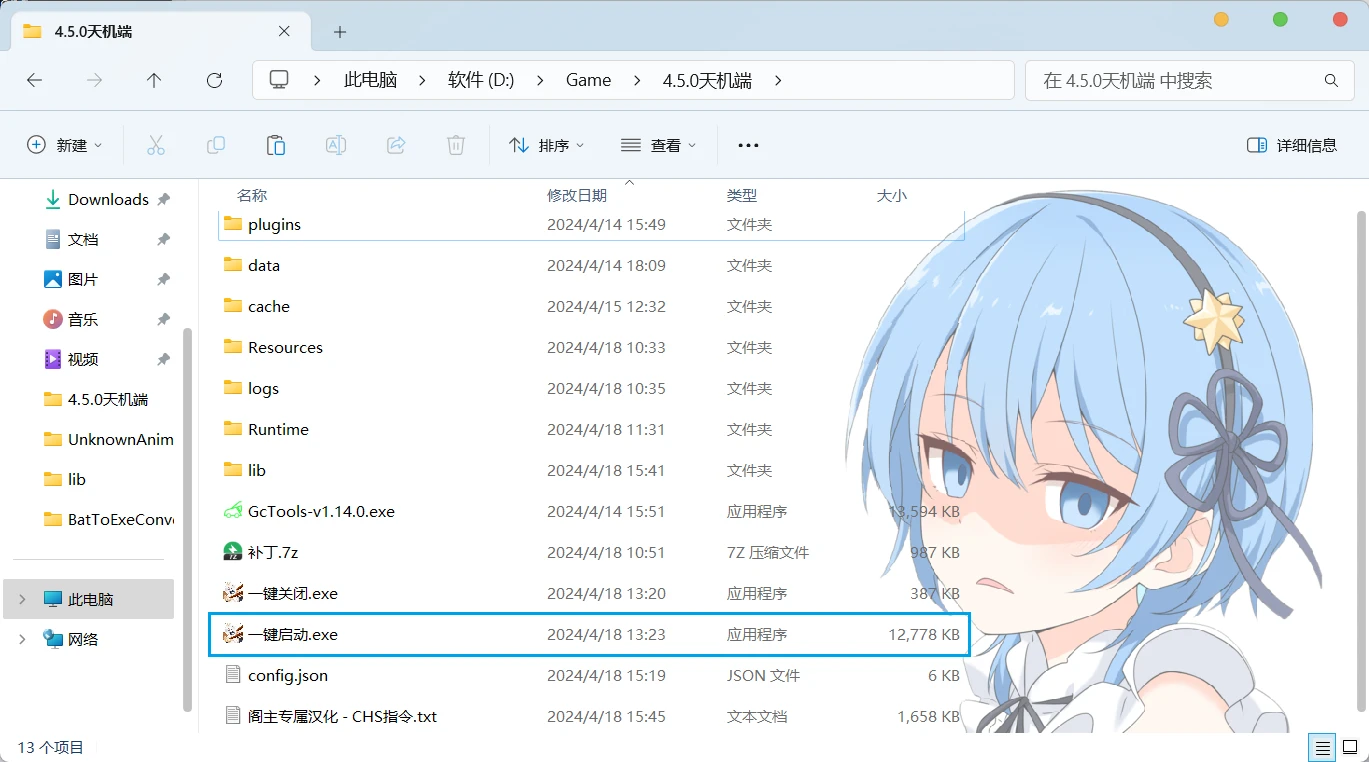Click the Copy icon in toolbar
The height and width of the screenshot is (762, 1369).
[x=216, y=145]
